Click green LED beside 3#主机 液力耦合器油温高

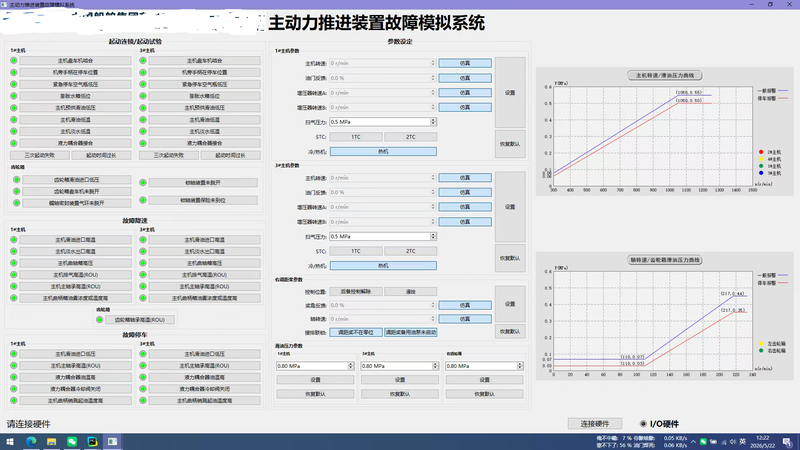click(x=143, y=378)
